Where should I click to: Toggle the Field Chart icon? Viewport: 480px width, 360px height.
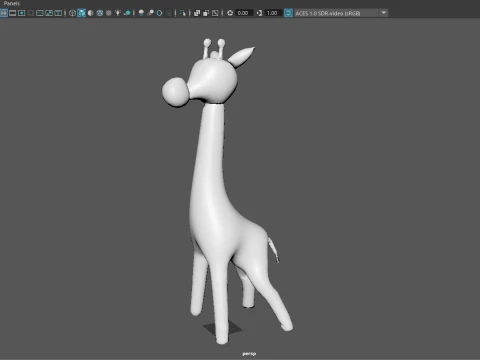[40, 13]
